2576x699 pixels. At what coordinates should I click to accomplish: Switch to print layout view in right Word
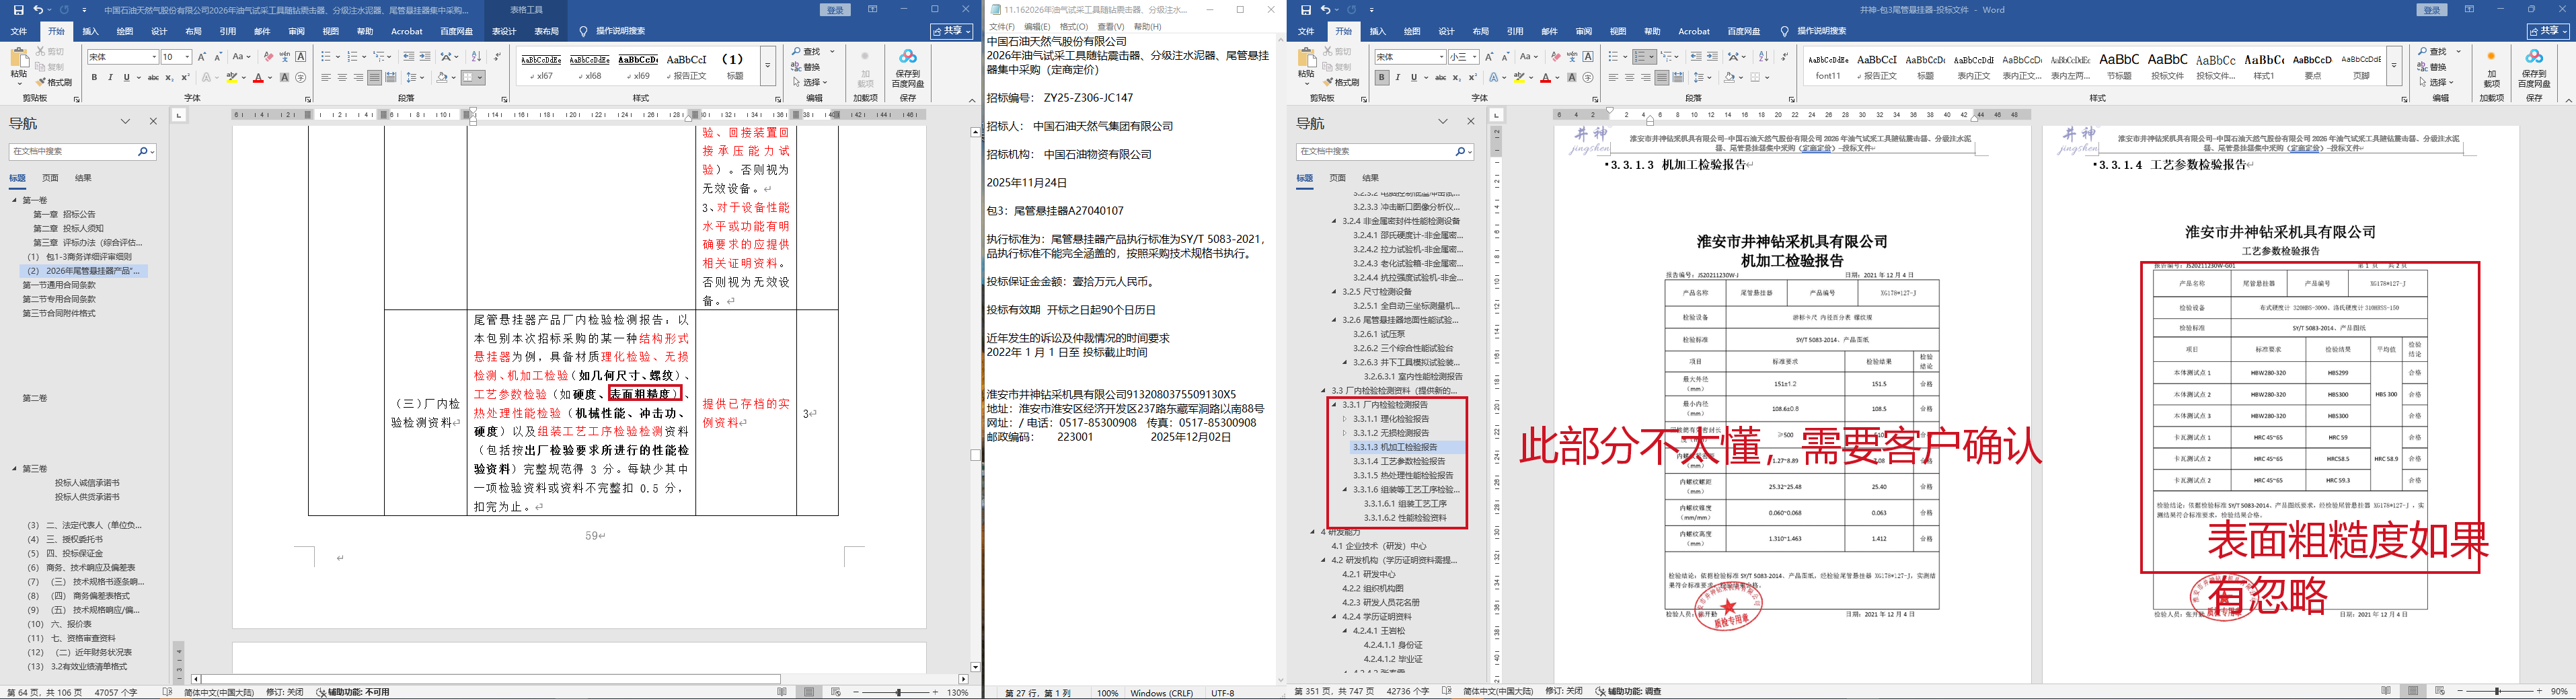(x=2414, y=692)
